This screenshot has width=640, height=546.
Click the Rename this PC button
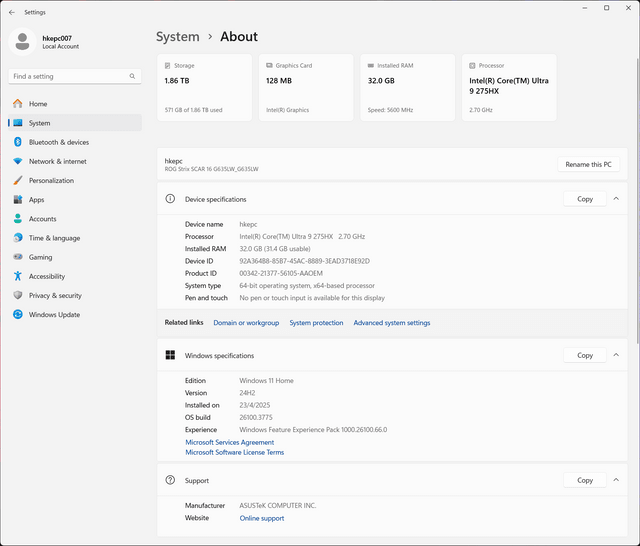(588, 164)
